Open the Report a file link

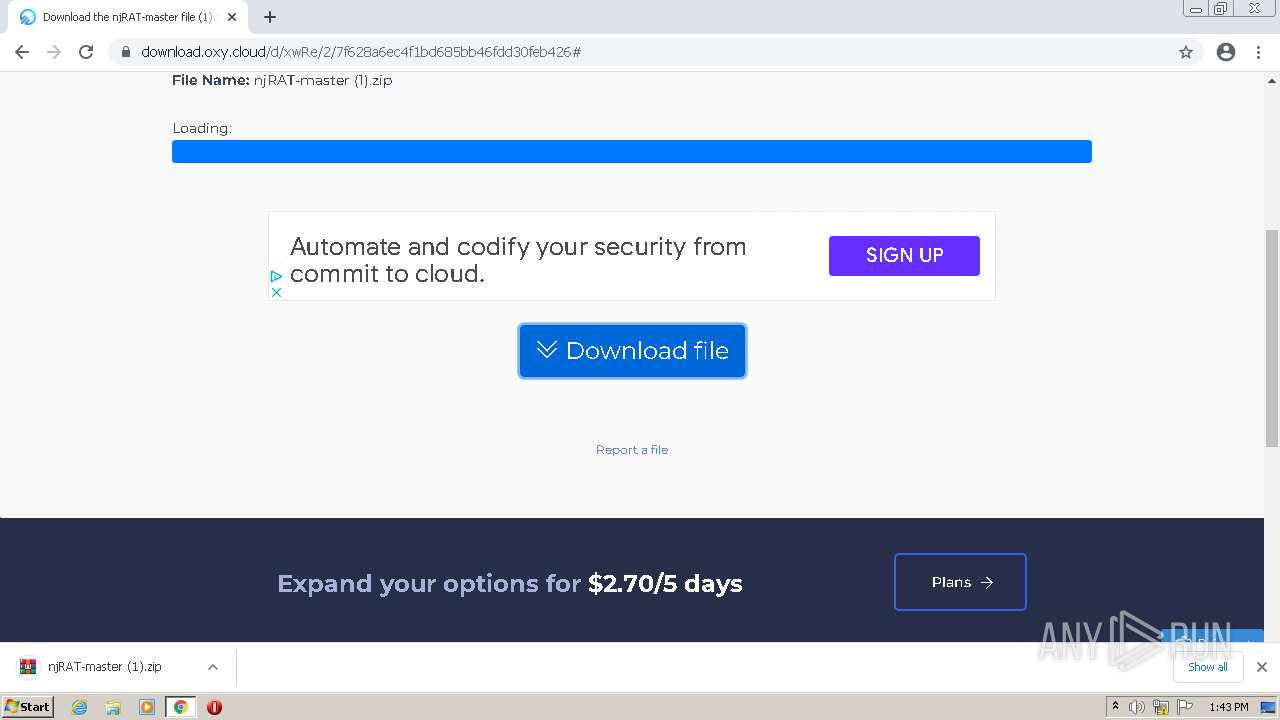point(632,450)
